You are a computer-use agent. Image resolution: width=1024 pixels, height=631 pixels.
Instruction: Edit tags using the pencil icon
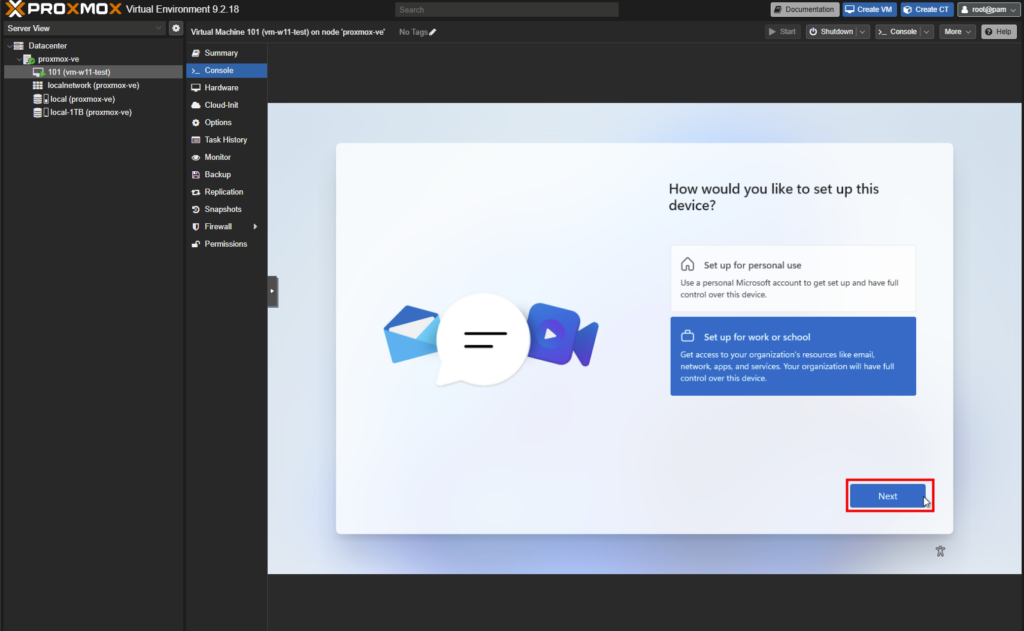pyautogui.click(x=432, y=32)
